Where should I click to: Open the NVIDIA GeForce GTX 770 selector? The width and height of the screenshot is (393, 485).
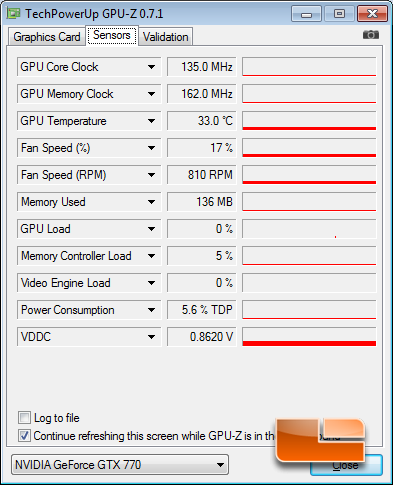120,464
